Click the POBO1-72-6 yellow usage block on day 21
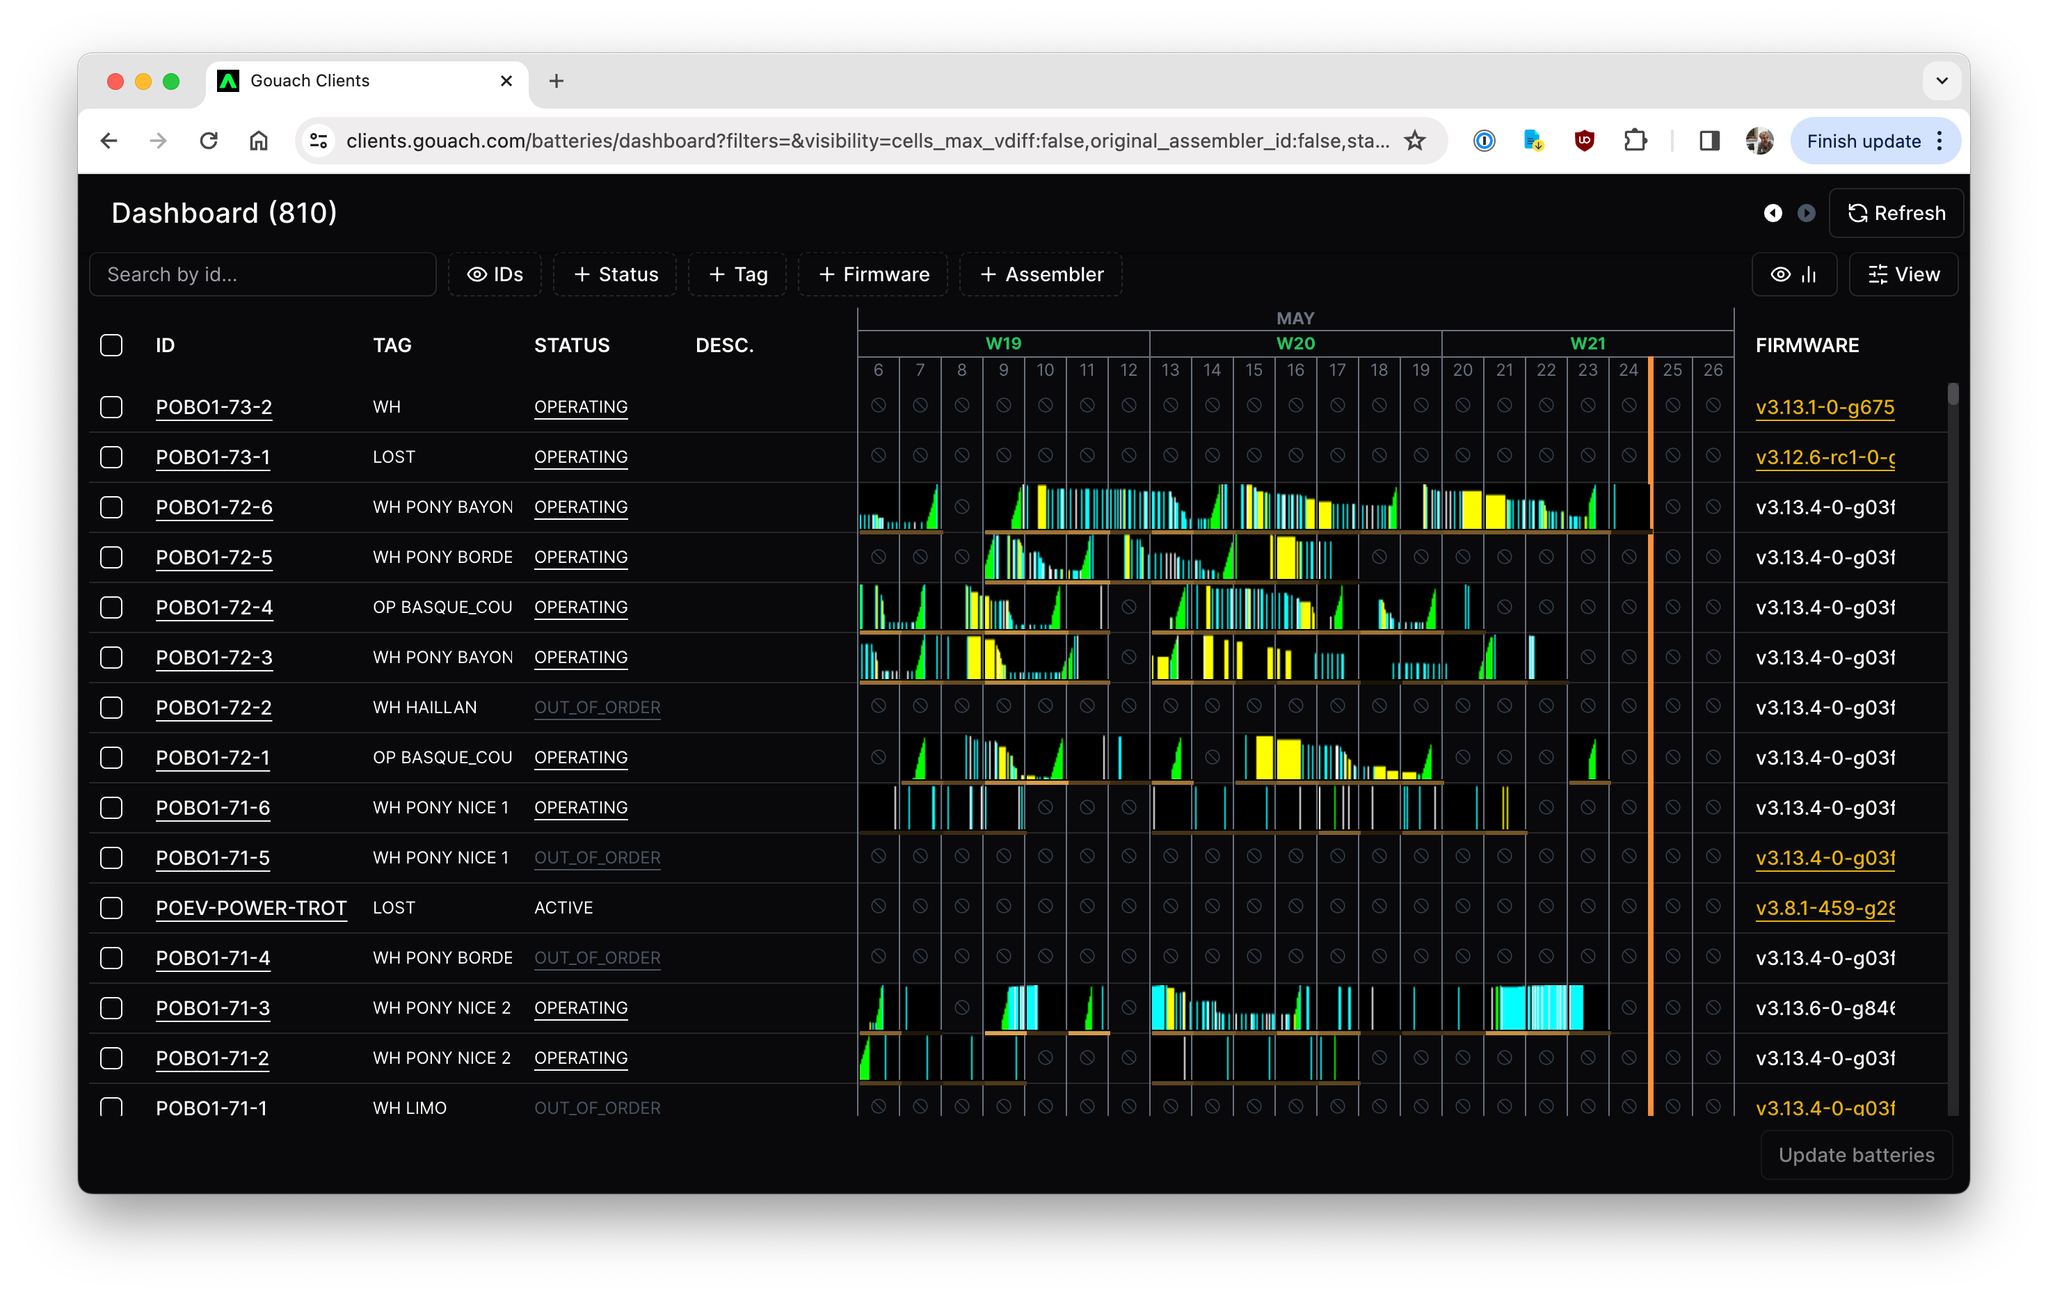 pyautogui.click(x=1496, y=510)
